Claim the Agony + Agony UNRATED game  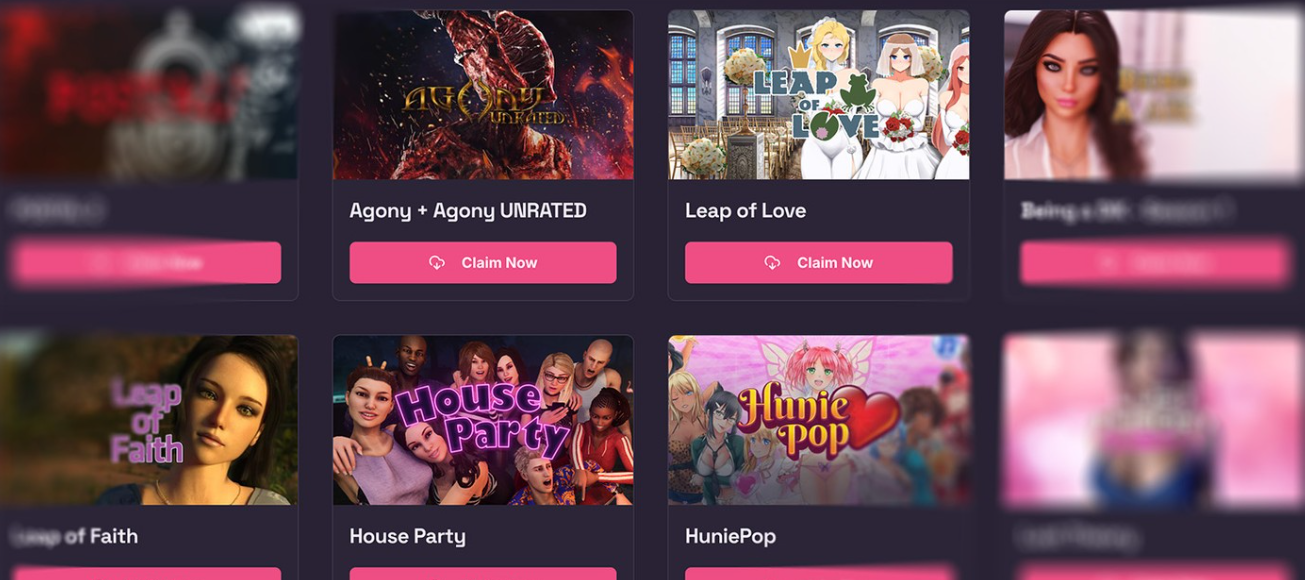pos(483,263)
